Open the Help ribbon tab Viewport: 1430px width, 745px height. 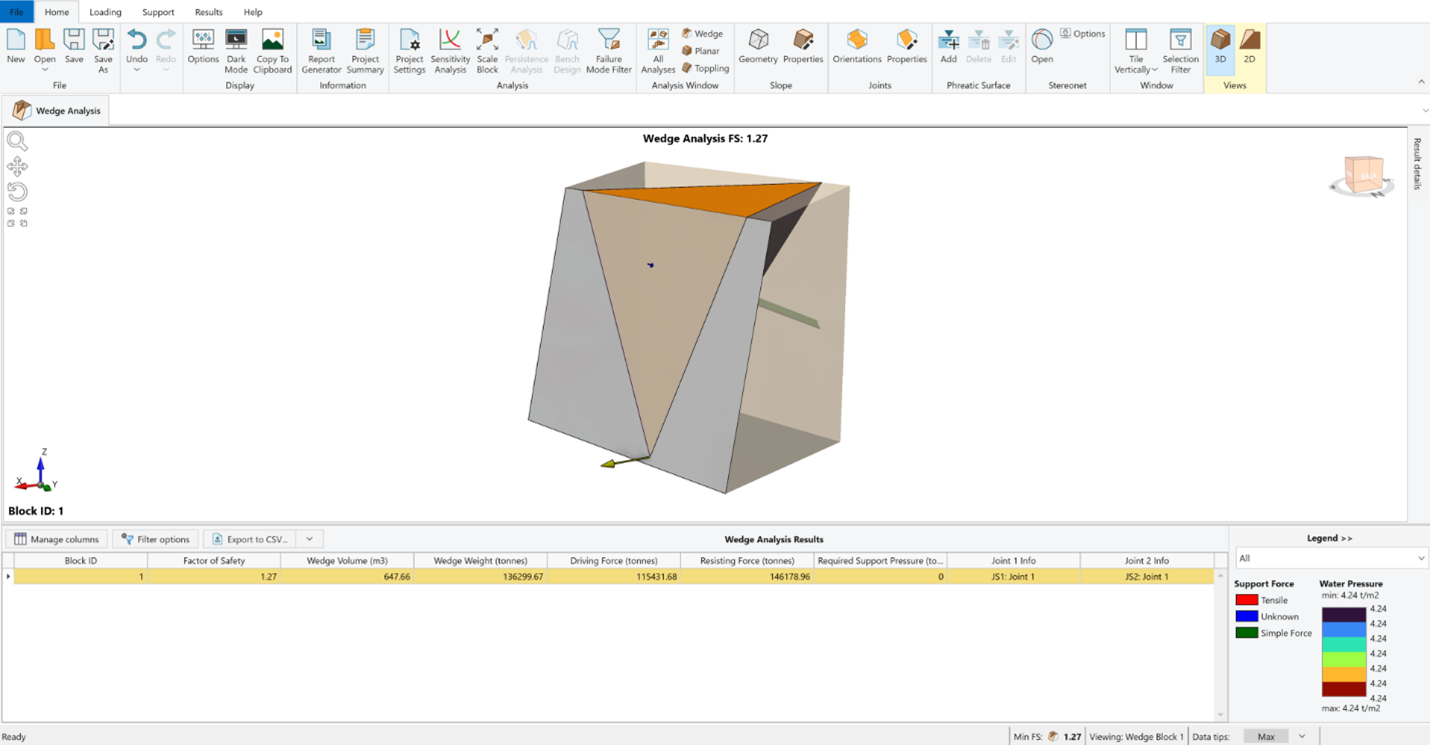click(x=253, y=12)
